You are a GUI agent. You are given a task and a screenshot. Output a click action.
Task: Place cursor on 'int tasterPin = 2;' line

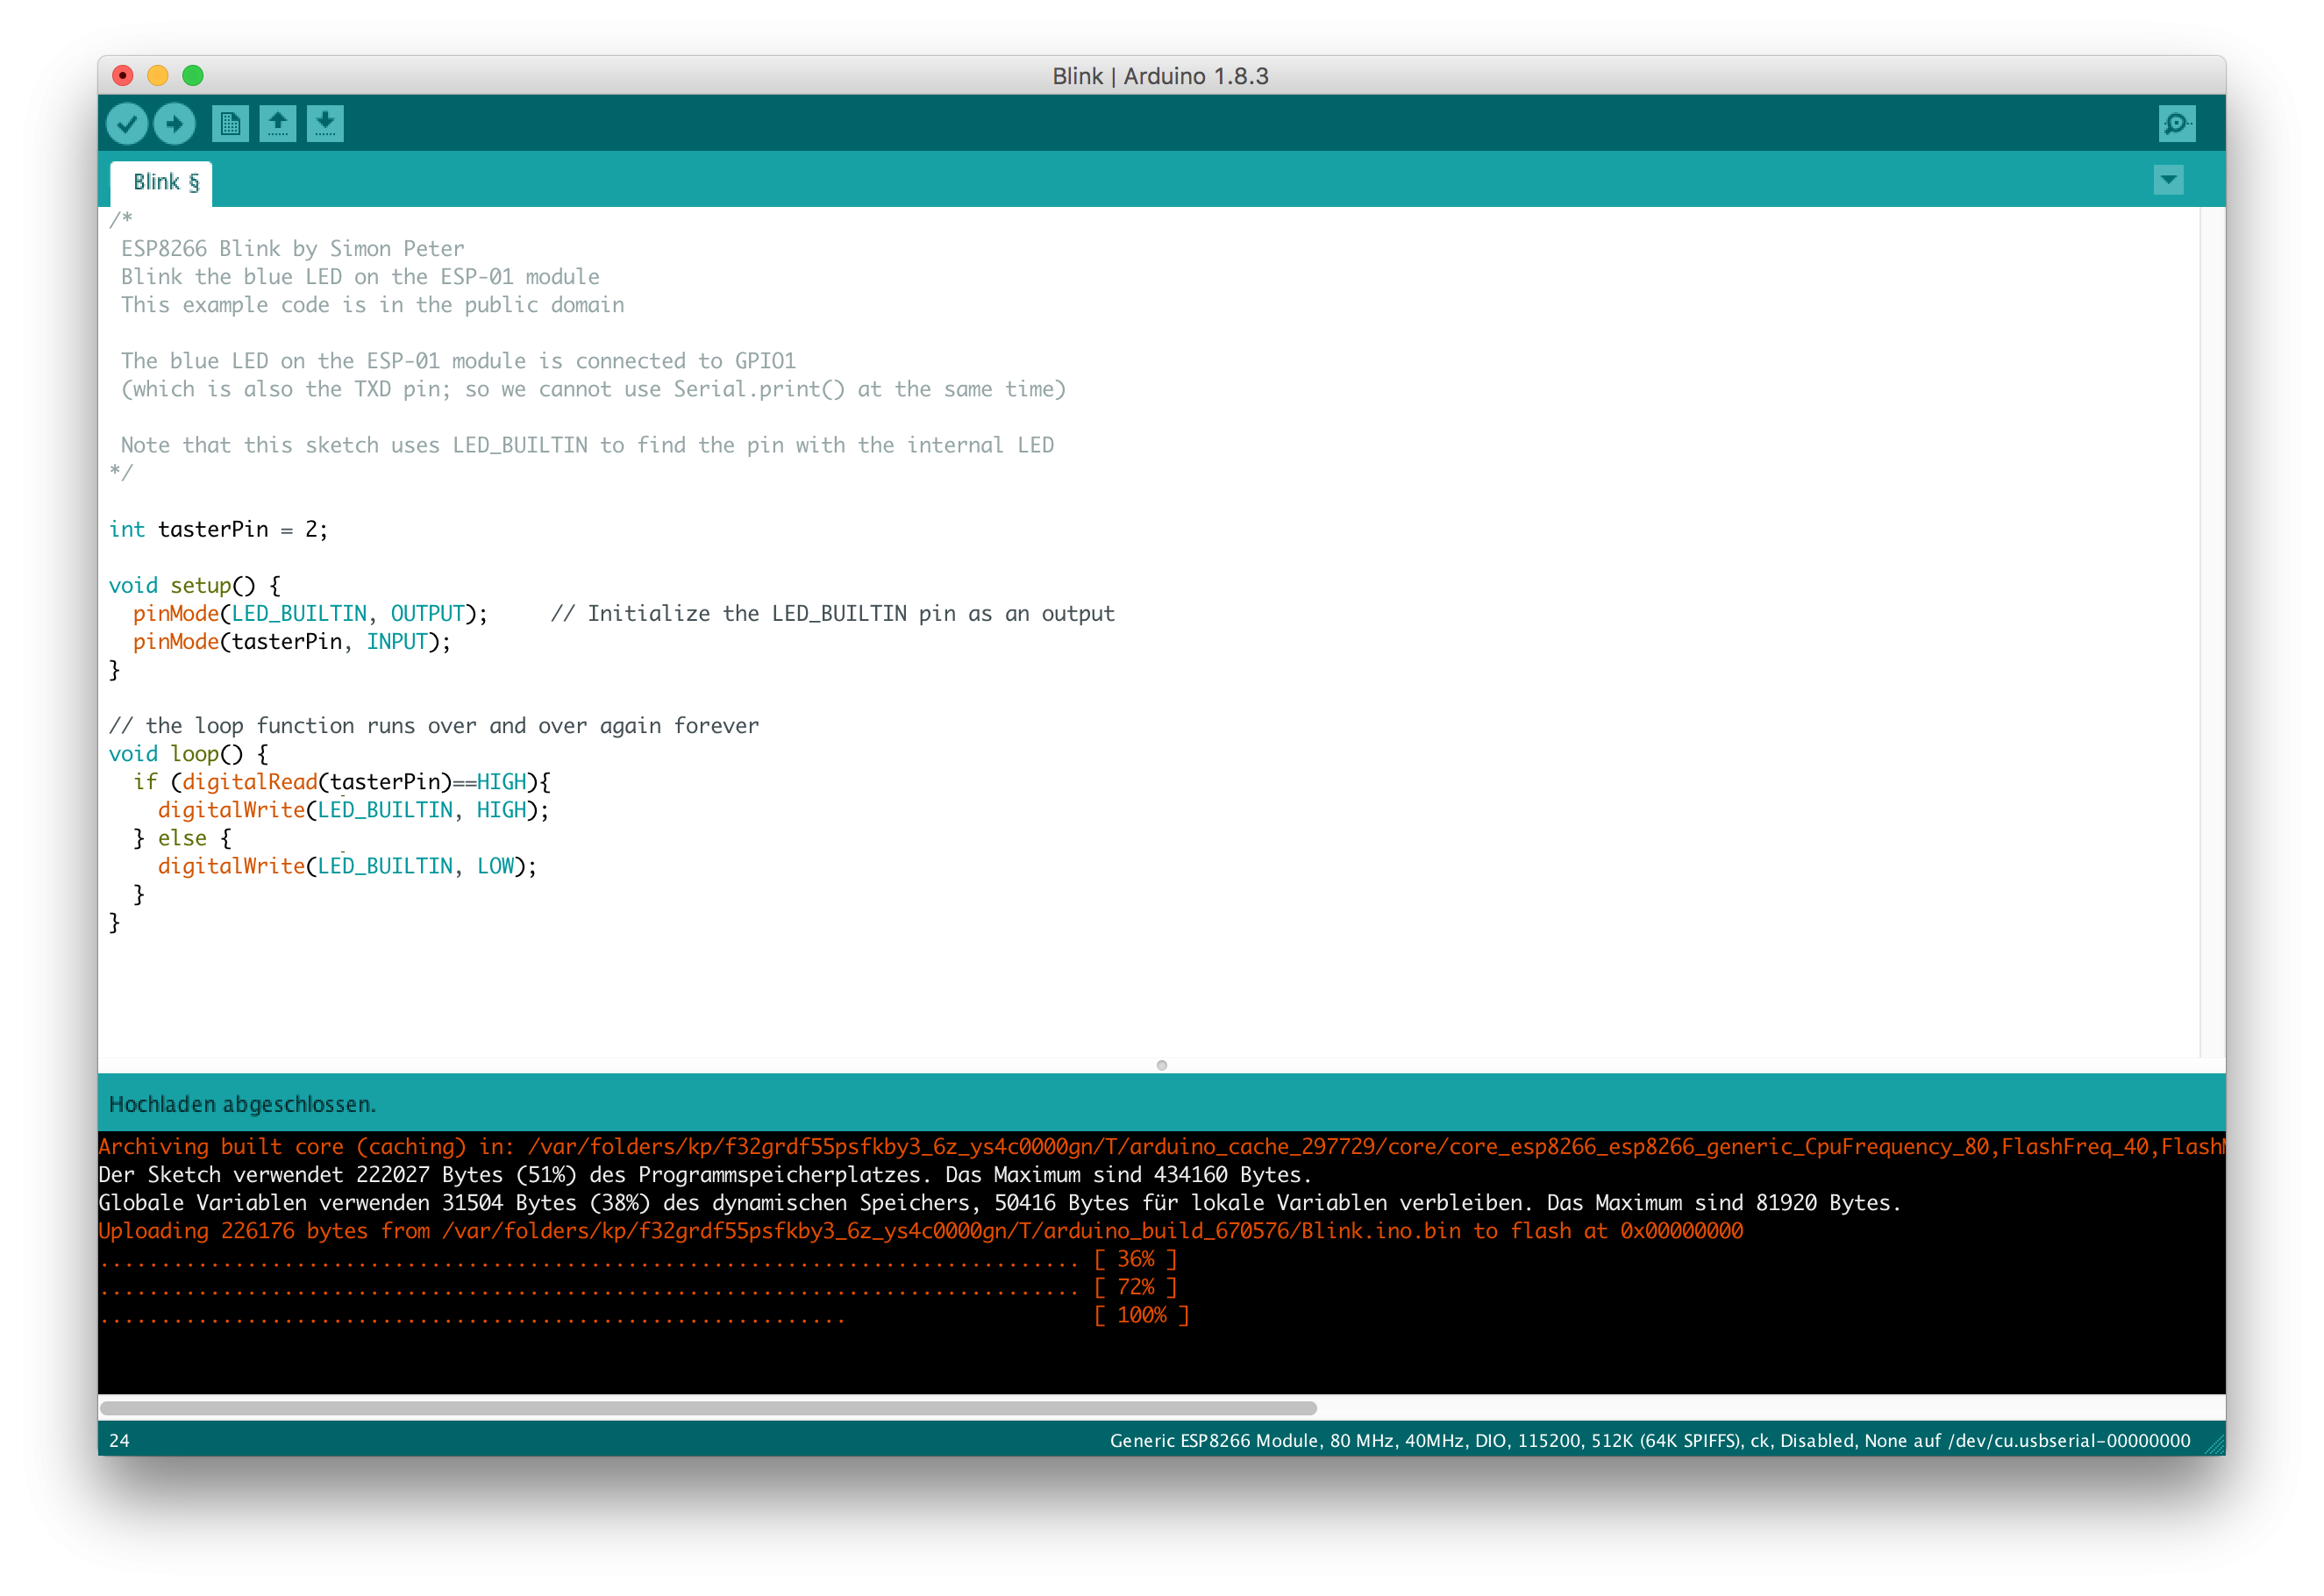[218, 529]
